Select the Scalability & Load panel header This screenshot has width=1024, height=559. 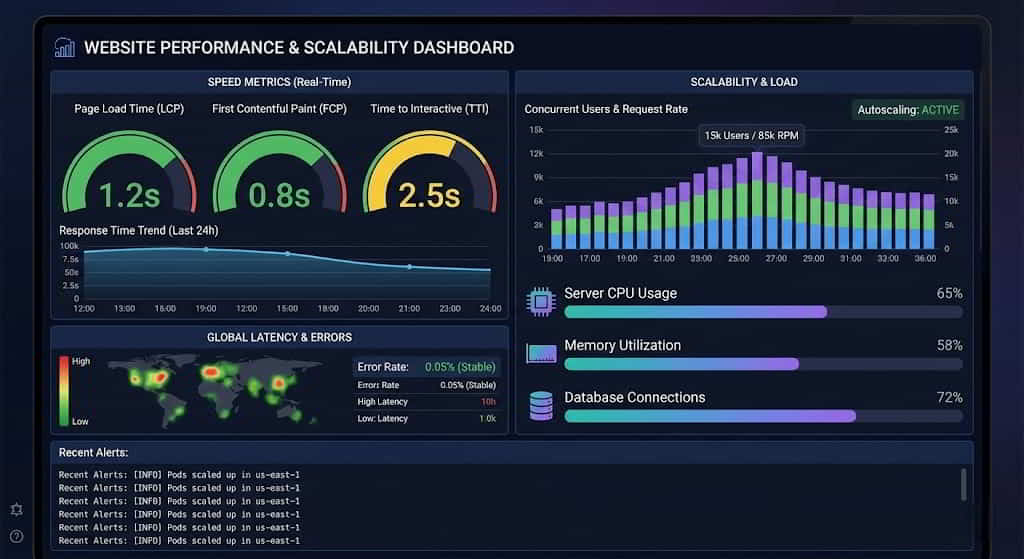click(744, 82)
